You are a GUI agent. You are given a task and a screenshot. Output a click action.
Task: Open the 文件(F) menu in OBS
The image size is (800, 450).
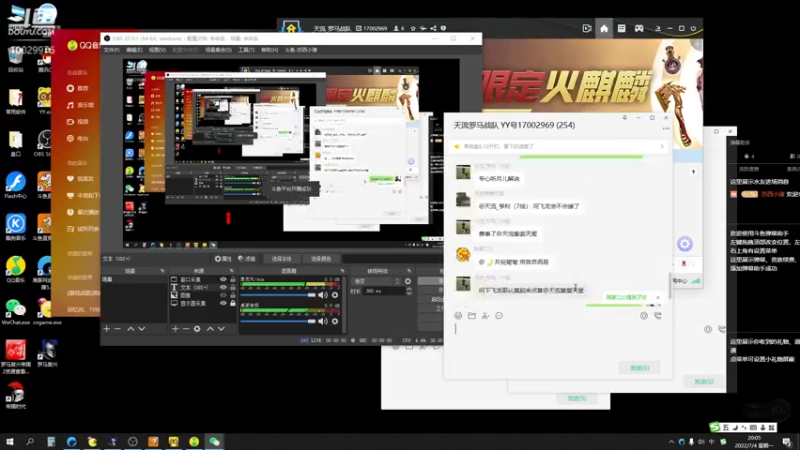point(111,50)
